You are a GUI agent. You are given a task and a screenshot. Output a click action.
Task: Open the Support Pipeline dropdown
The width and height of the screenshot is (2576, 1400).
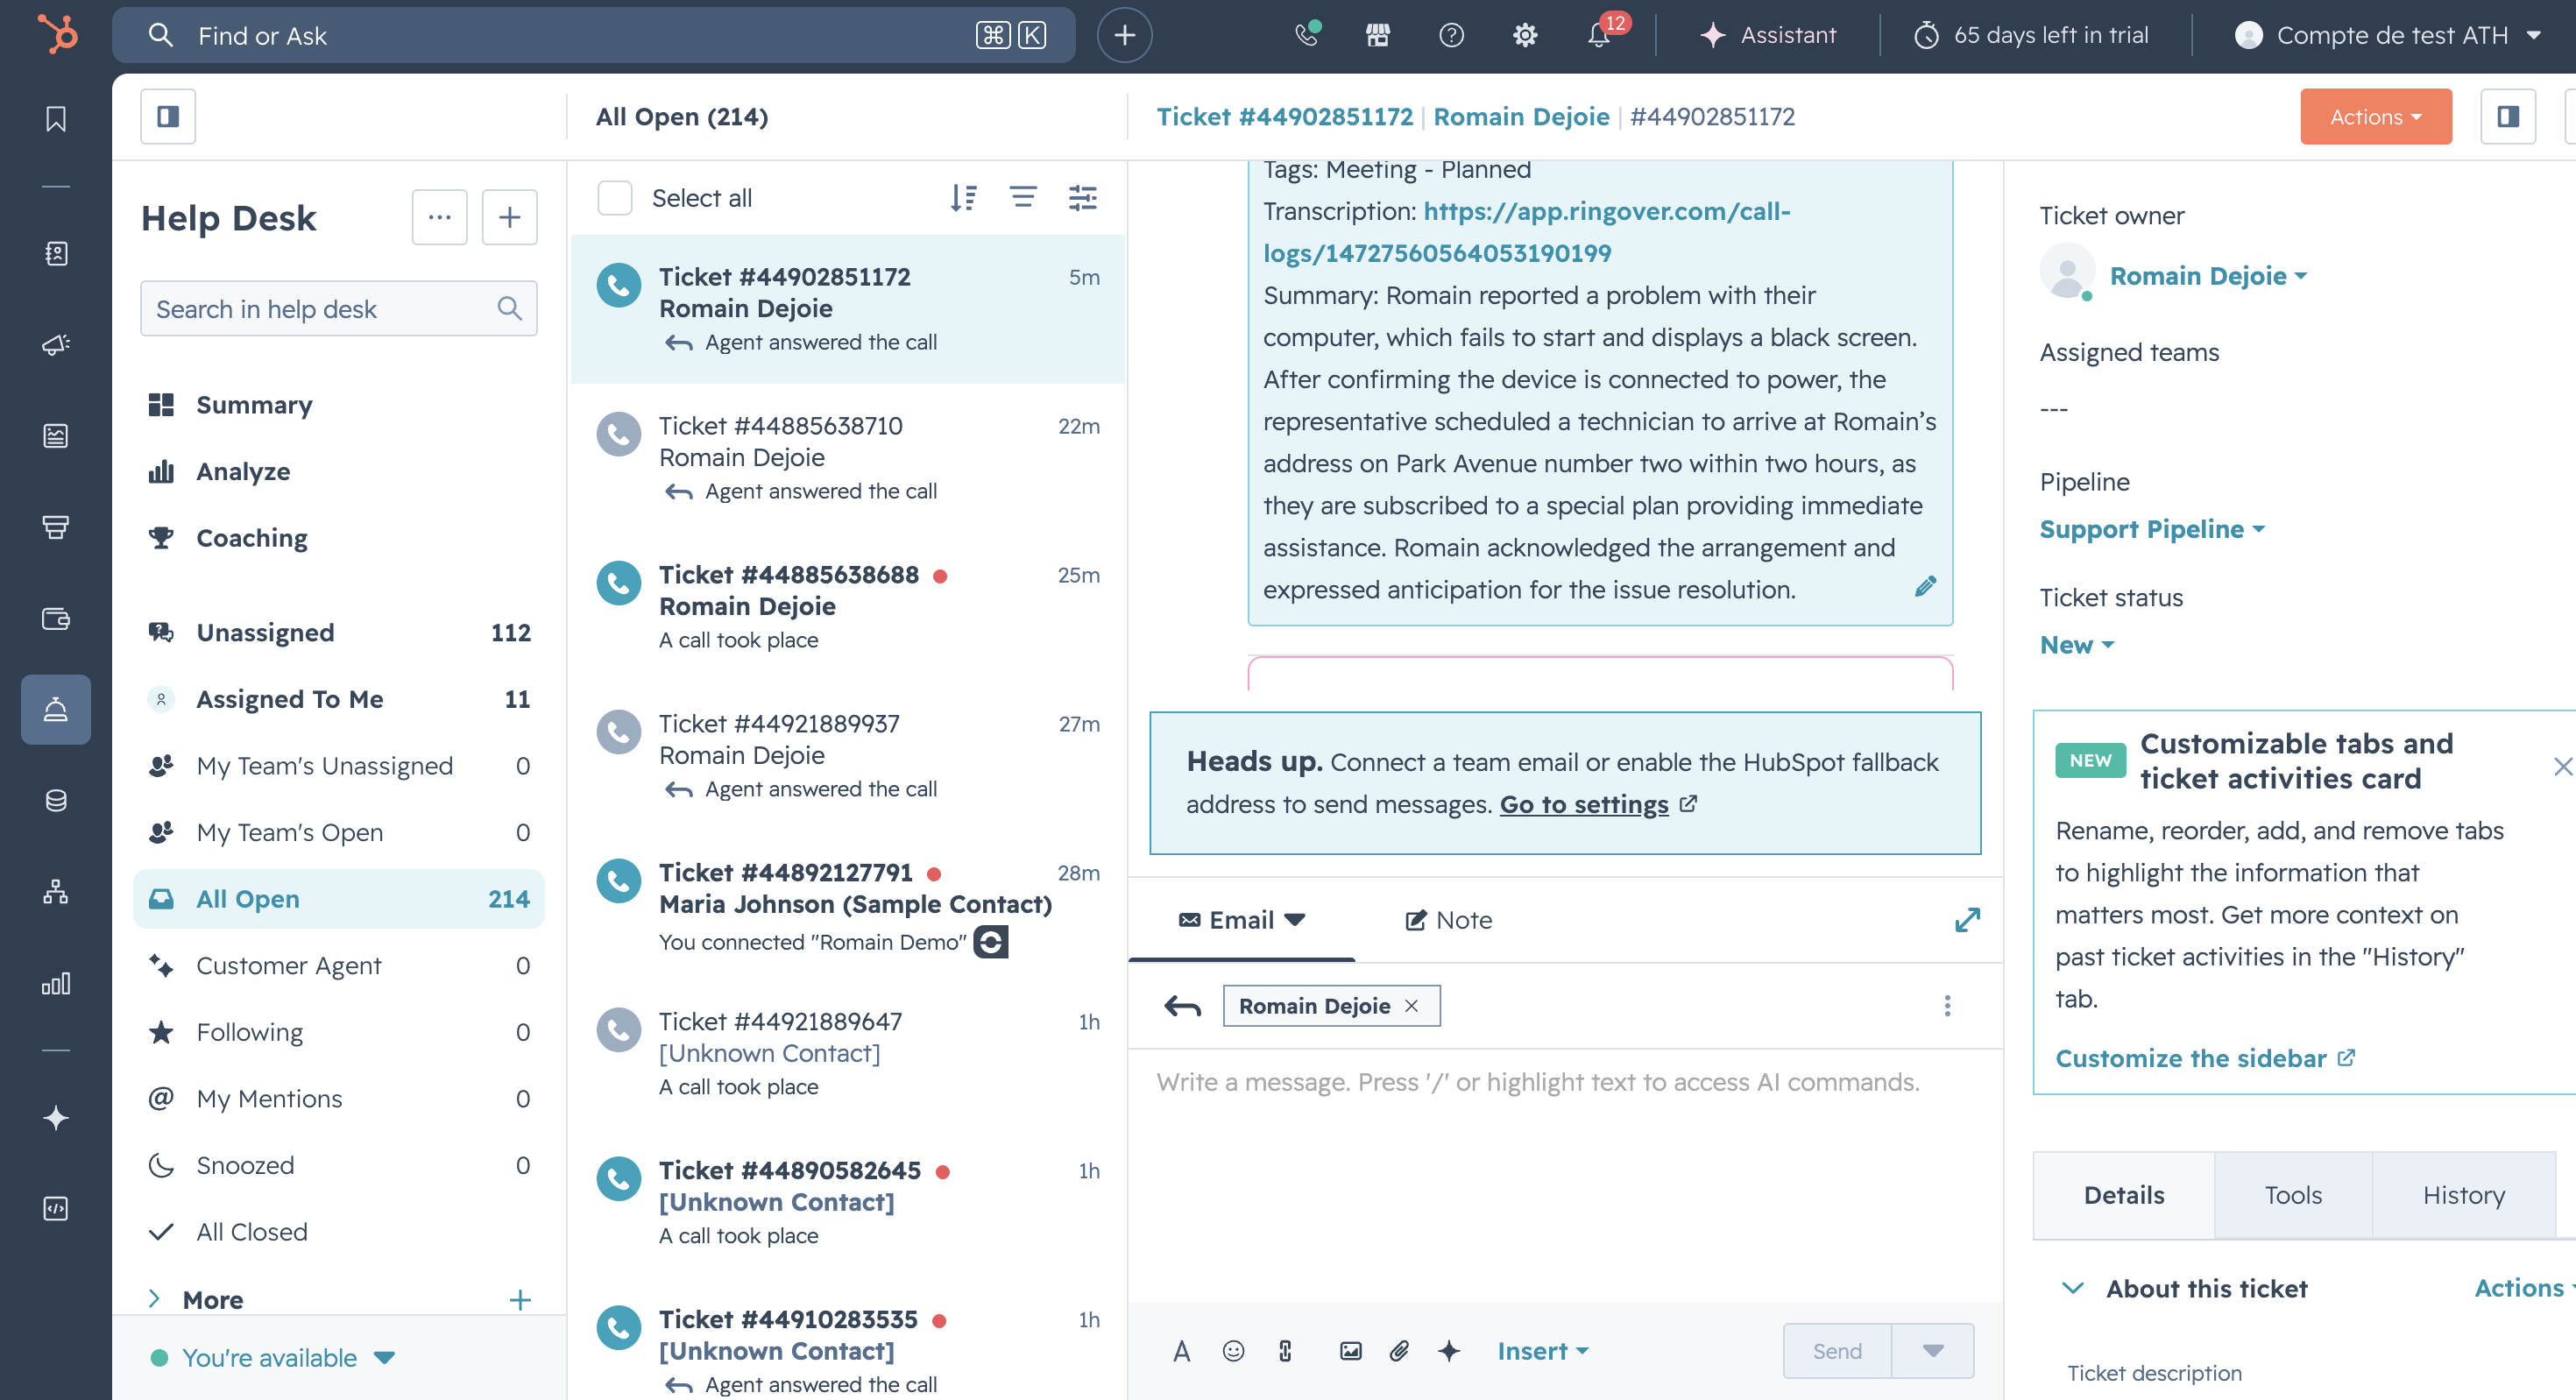pyautogui.click(x=2151, y=529)
